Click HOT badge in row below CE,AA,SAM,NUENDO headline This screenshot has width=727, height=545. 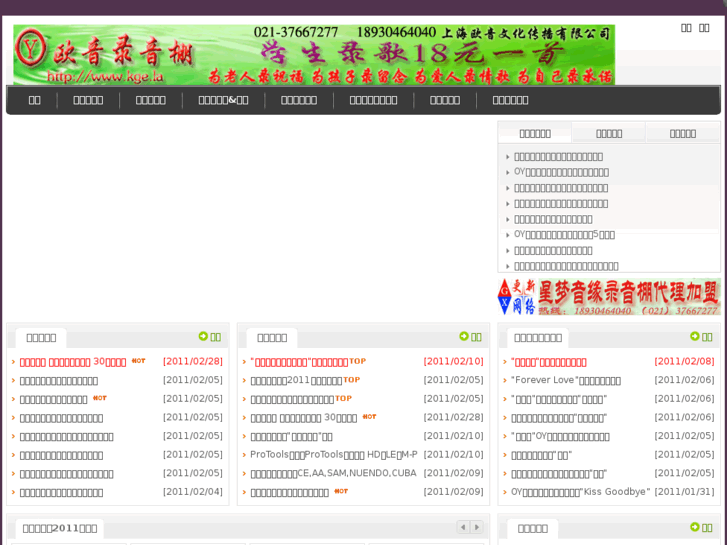(341, 491)
